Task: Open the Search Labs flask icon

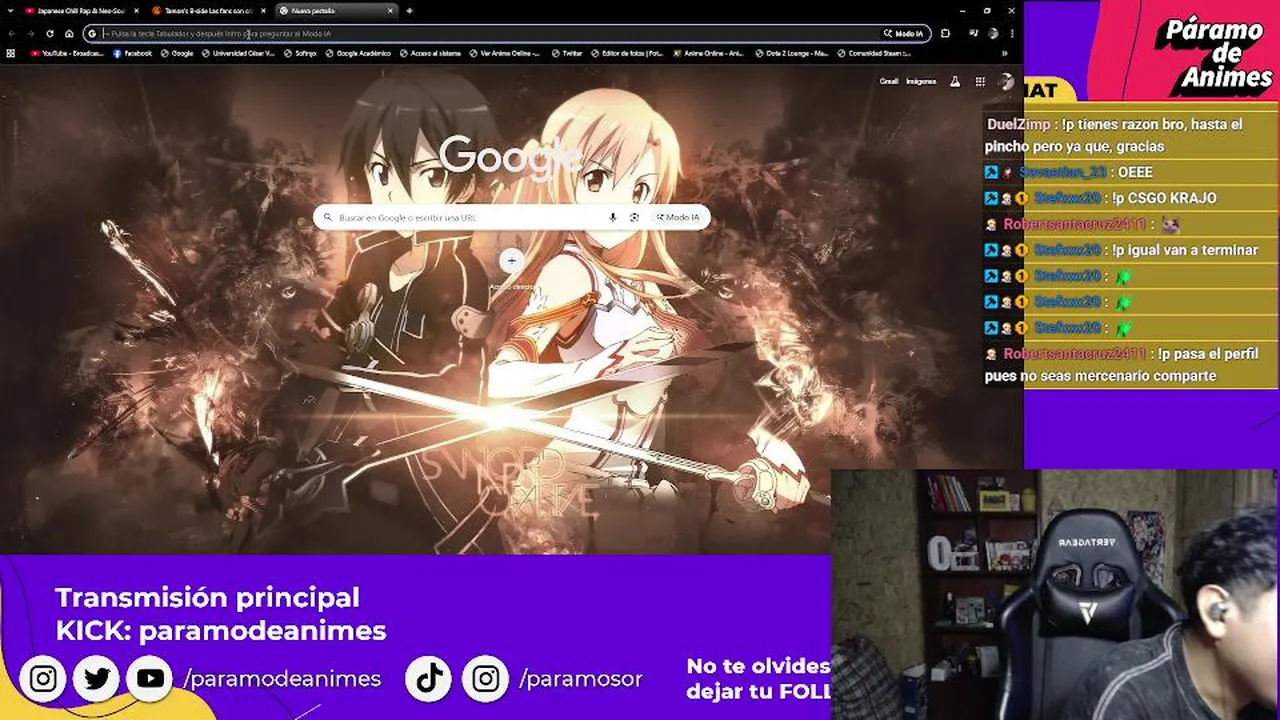Action: (x=955, y=81)
